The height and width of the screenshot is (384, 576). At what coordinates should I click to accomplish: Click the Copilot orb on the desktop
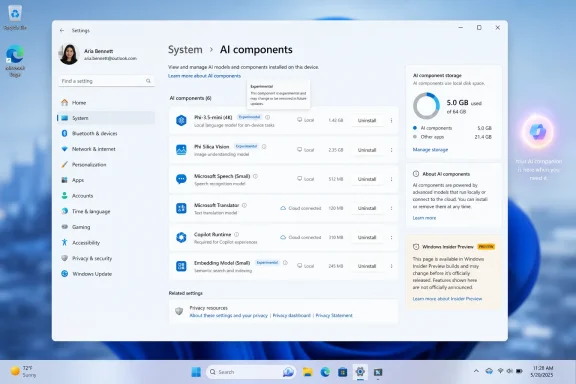538,132
